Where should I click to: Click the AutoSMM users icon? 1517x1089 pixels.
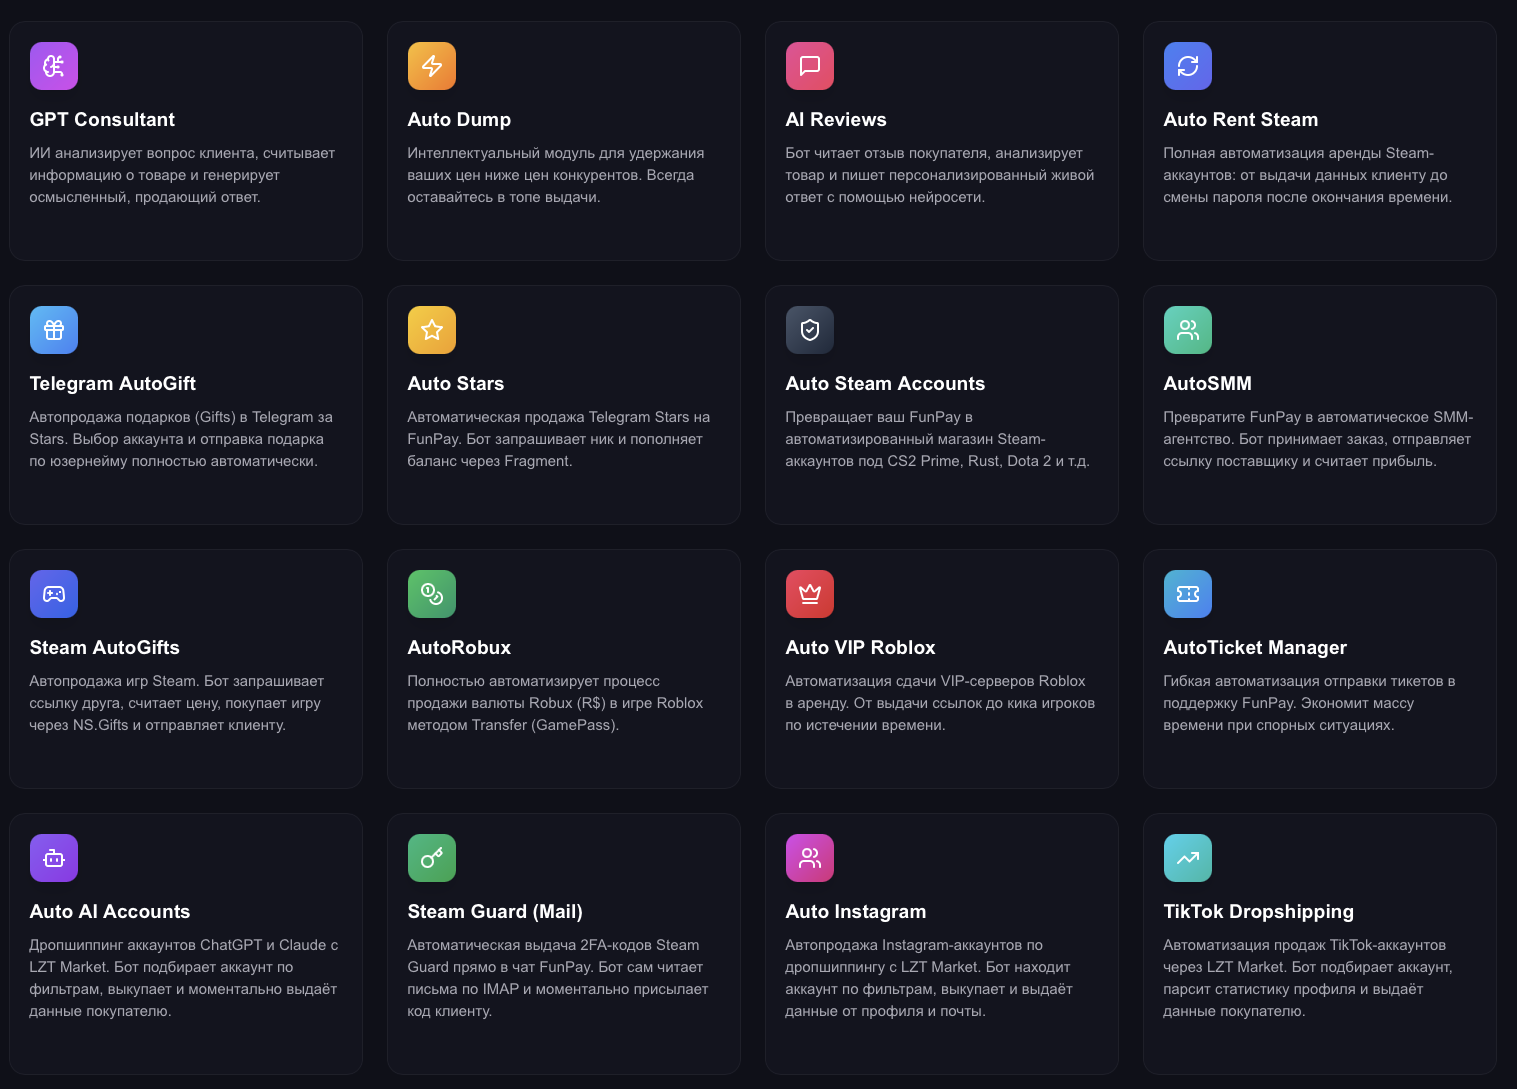tap(1188, 330)
